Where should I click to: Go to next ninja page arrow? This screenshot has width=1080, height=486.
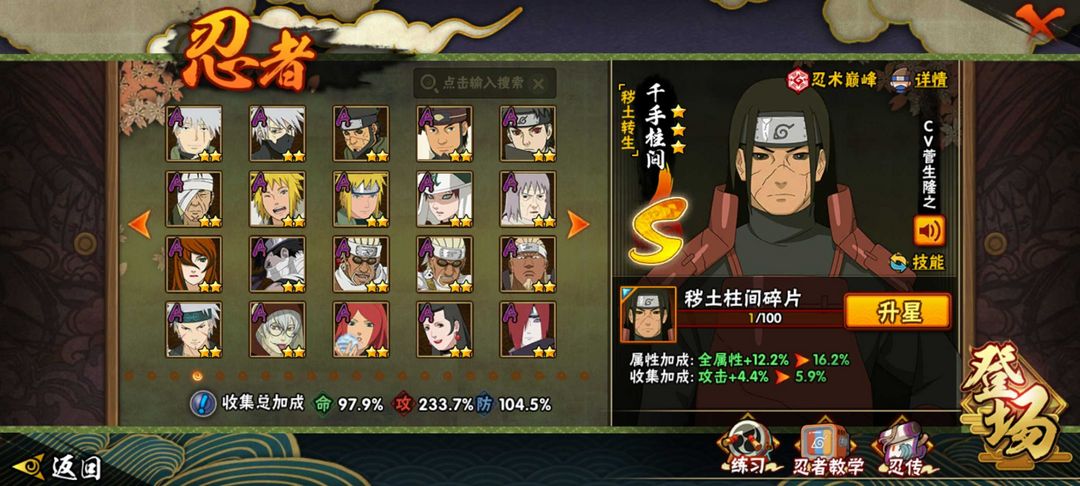click(x=578, y=224)
